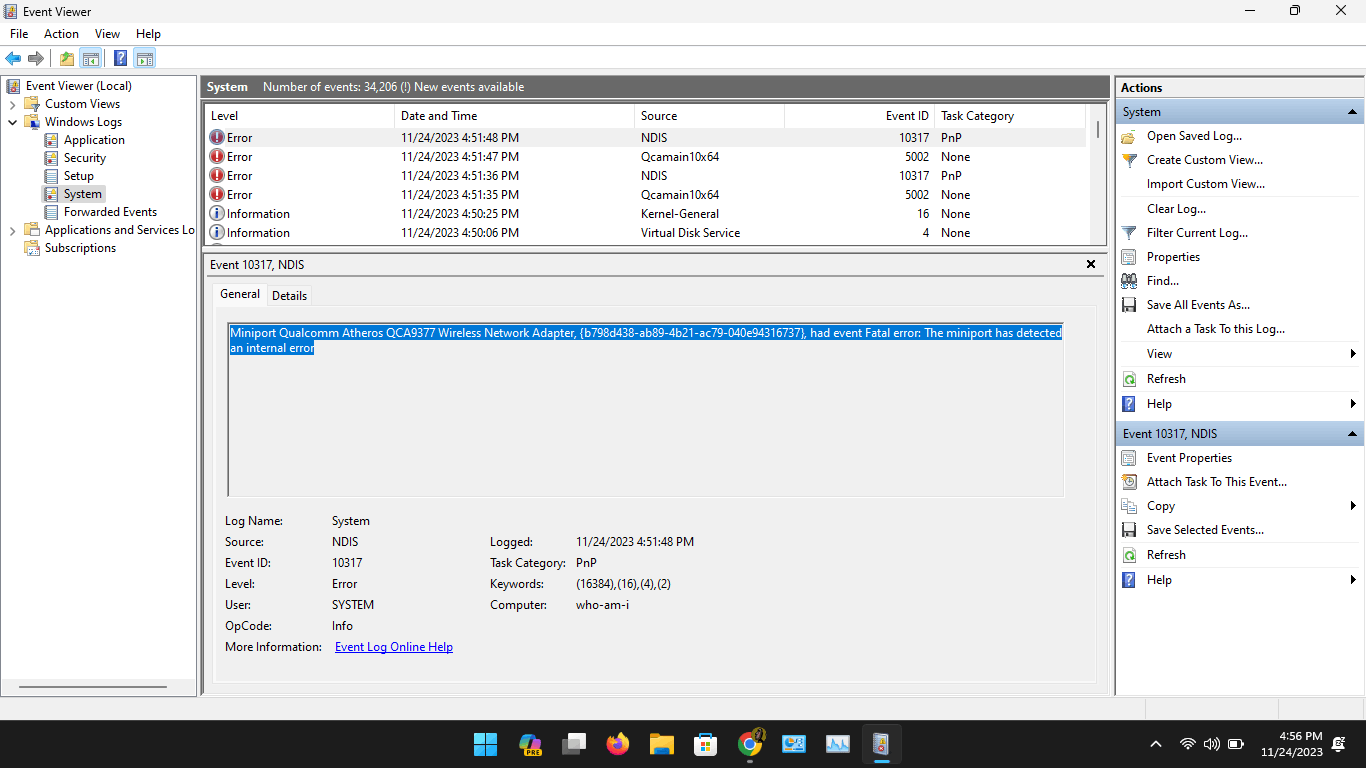The image size is (1366, 768).
Task: Open log Properties from Actions pane
Action: tap(1173, 257)
